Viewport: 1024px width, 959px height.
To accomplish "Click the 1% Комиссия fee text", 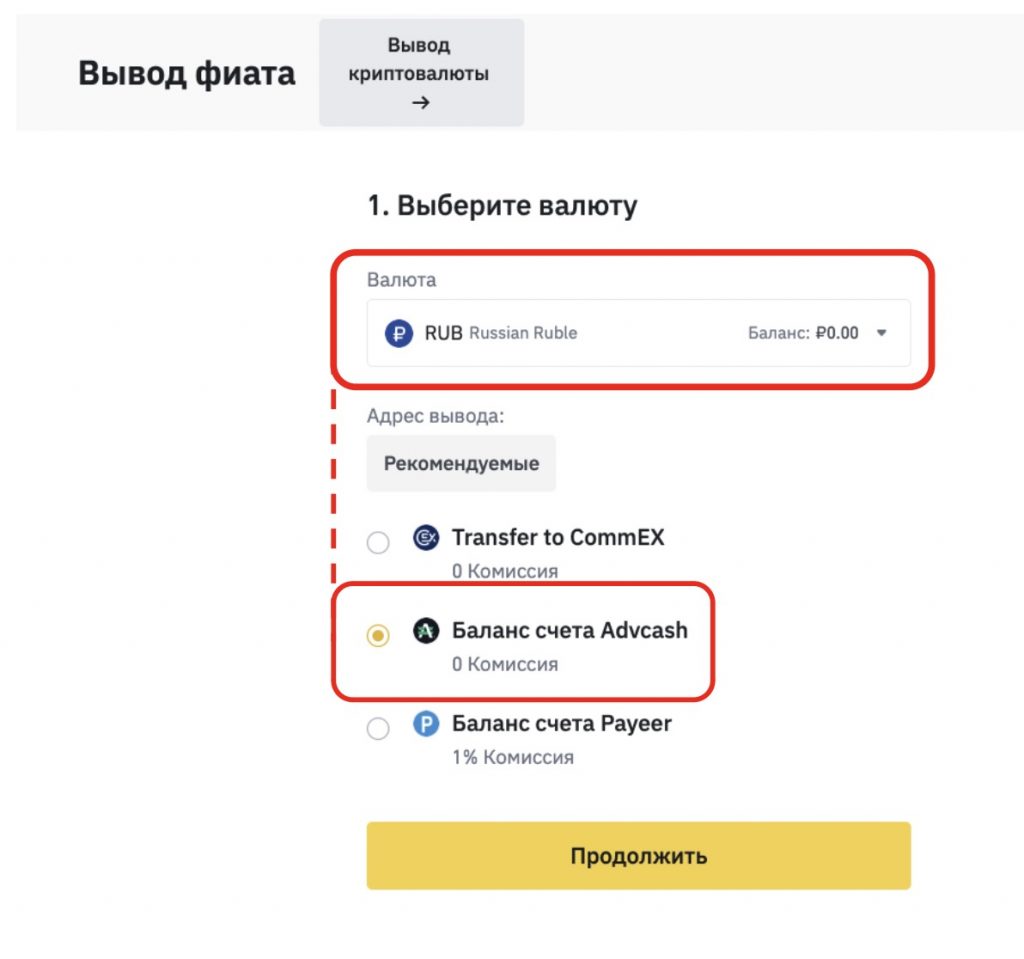I will [x=513, y=757].
